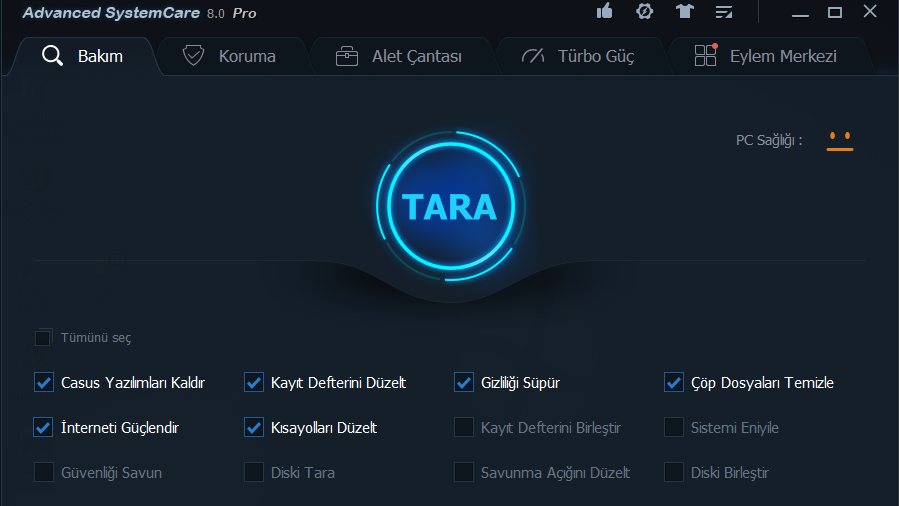Screen dimensions: 899x506
Task: Open the skin t-shirt icon
Action: (x=685, y=11)
